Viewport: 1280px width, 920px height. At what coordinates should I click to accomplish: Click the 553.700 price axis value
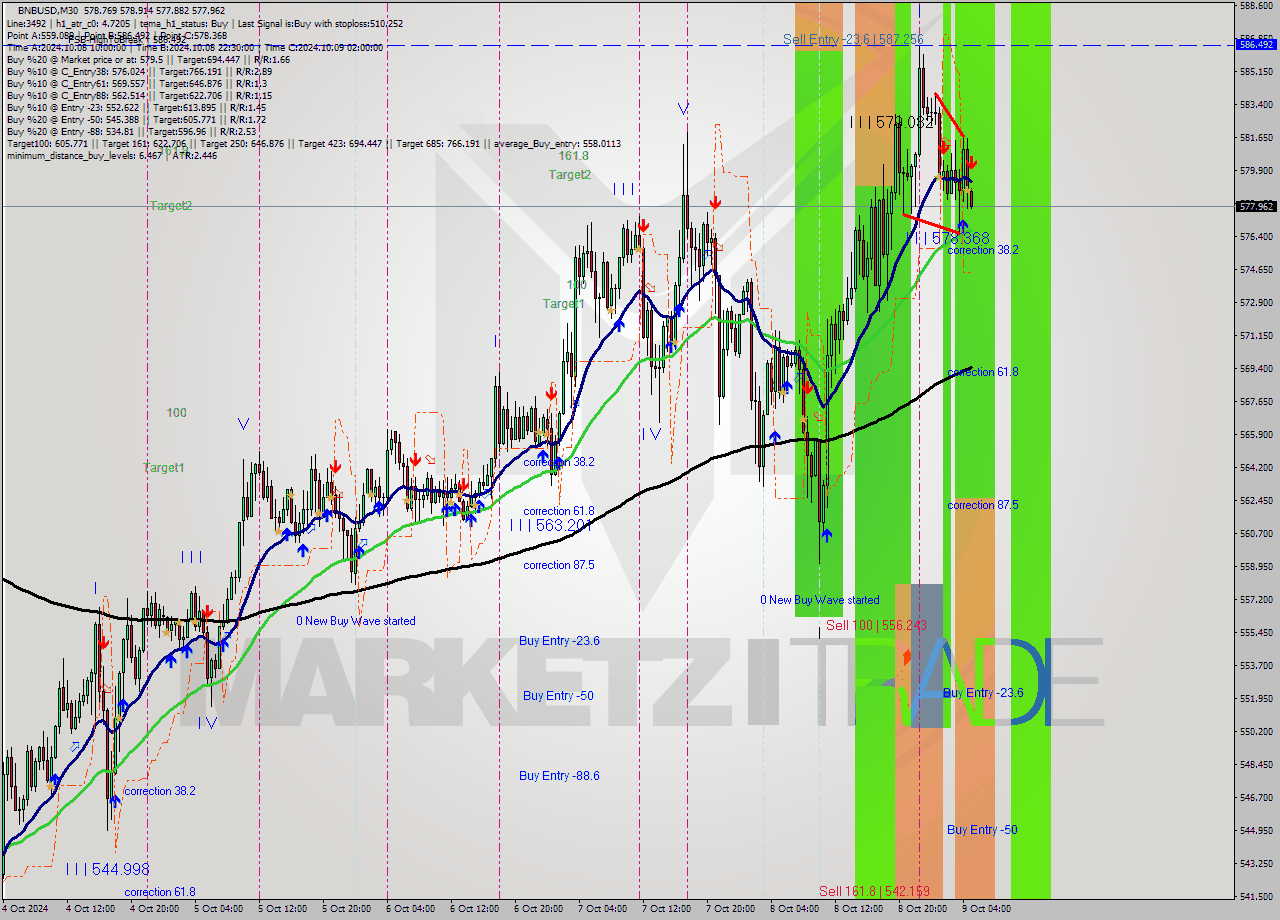(x=1256, y=665)
